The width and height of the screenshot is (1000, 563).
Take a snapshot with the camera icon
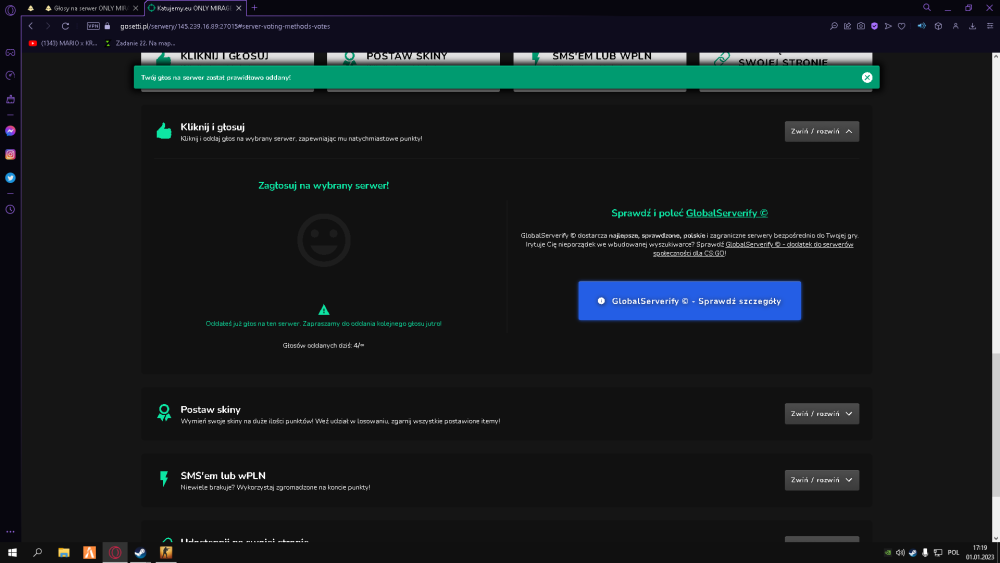pos(861,26)
